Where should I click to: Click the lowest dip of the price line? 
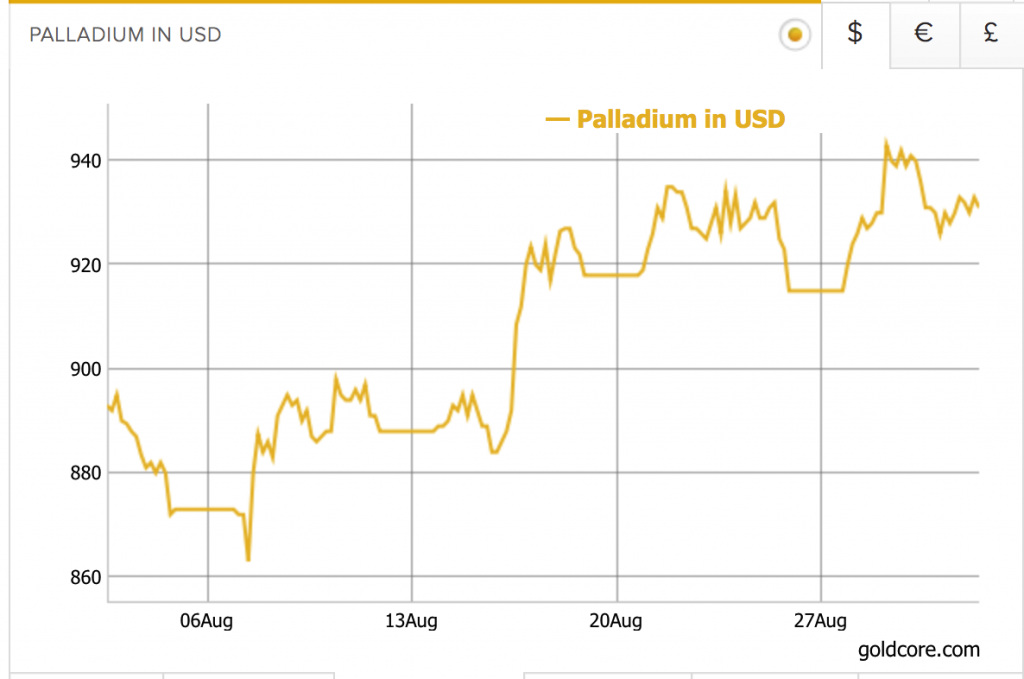coord(248,559)
